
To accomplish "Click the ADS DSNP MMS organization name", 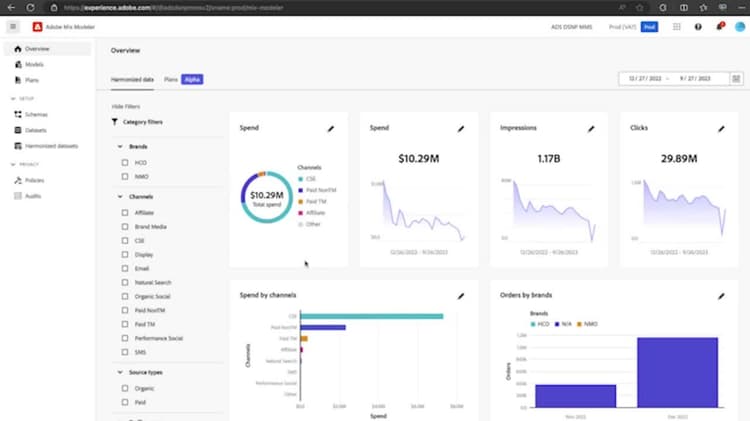I will click(x=572, y=27).
